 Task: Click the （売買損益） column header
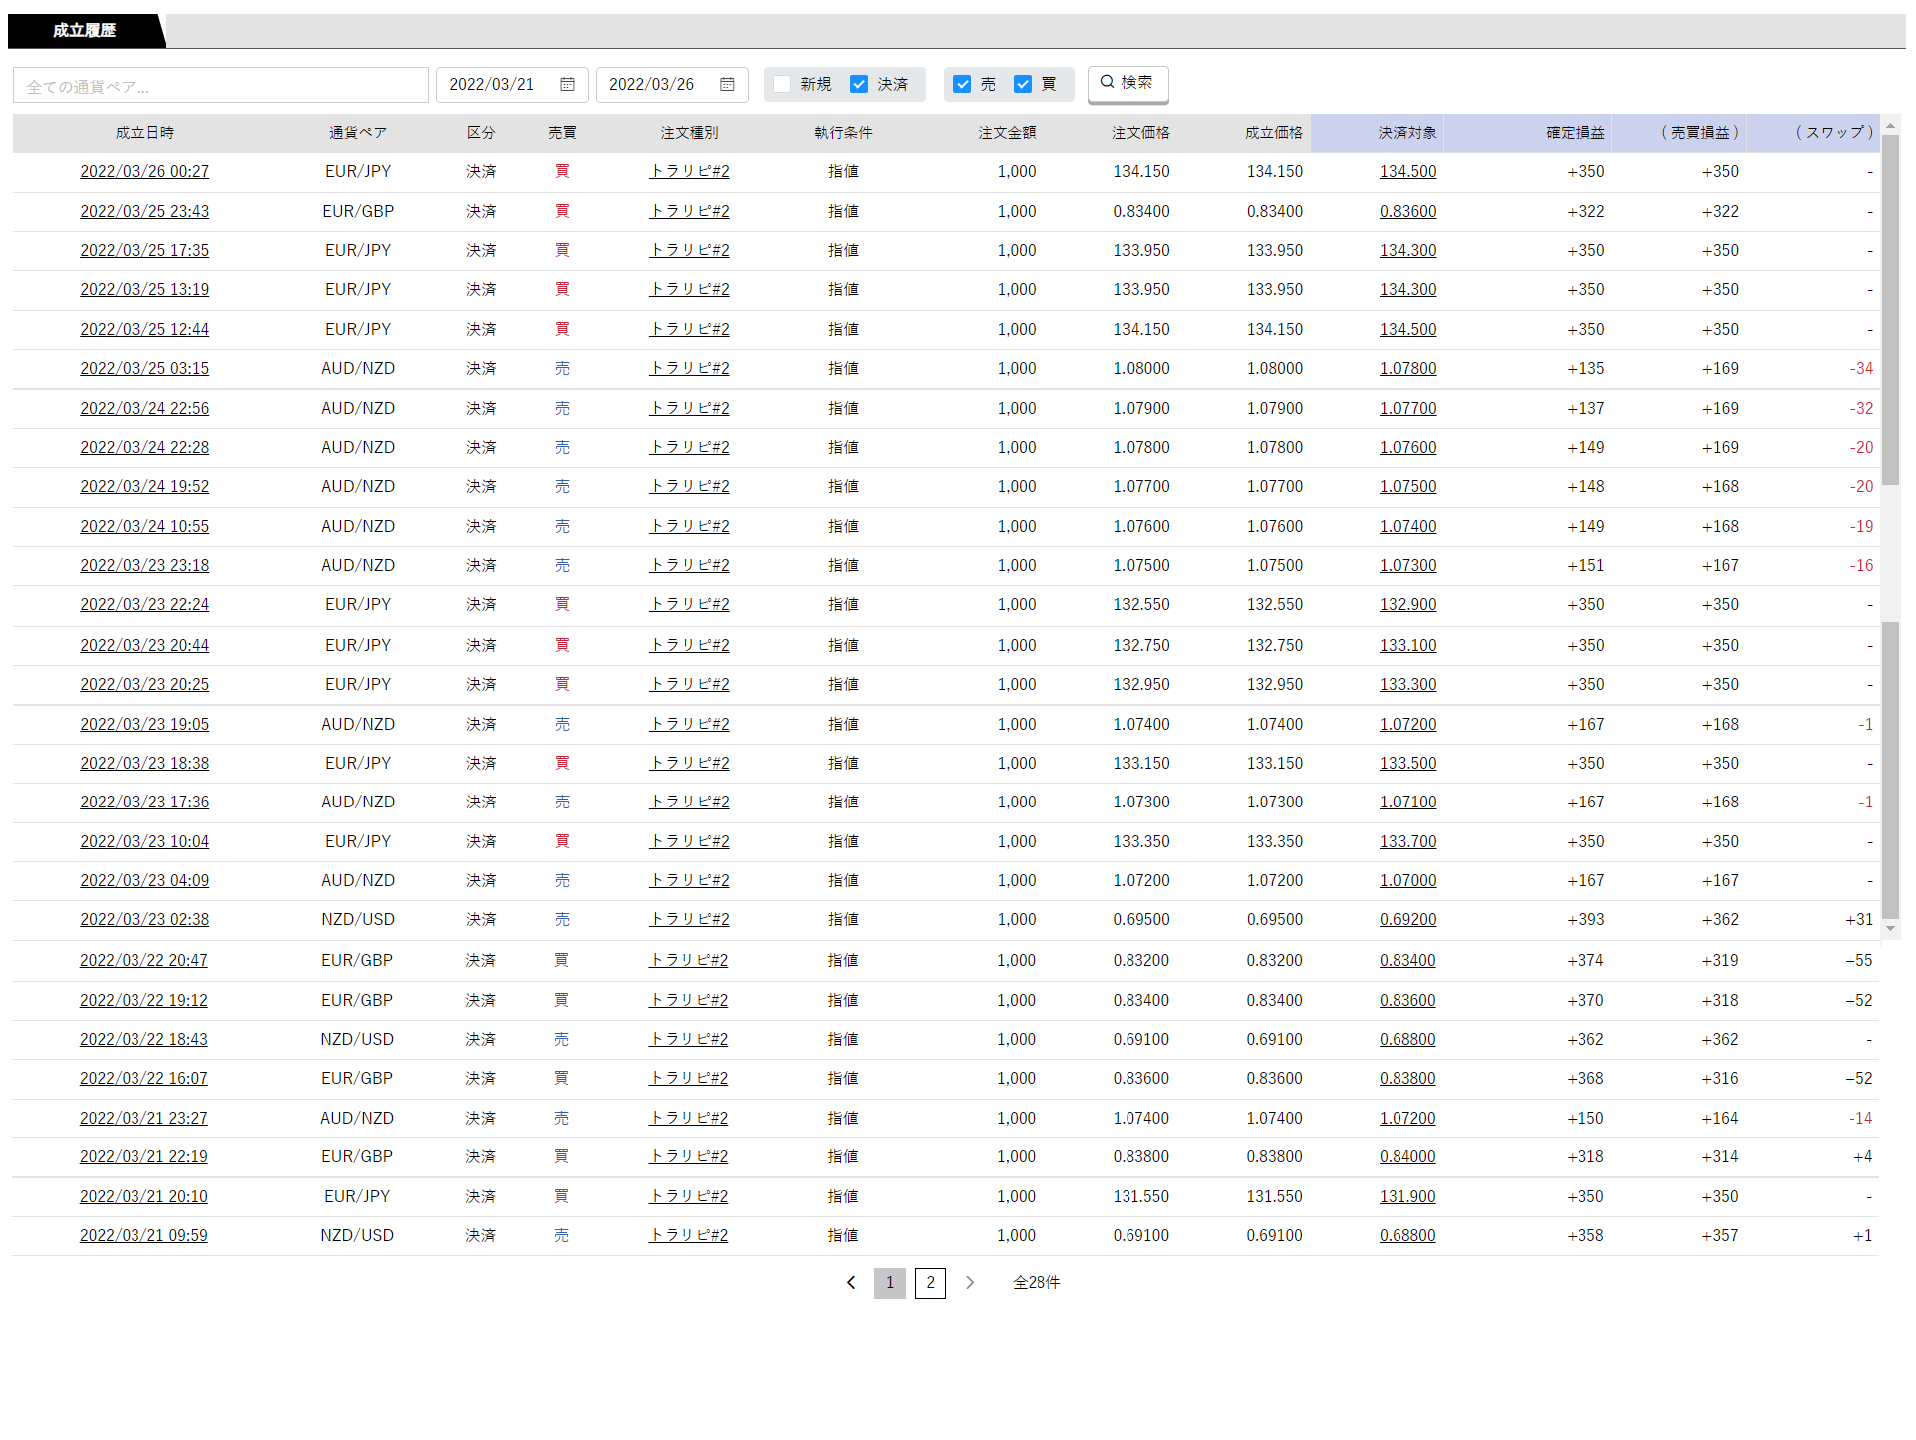coord(1700,133)
